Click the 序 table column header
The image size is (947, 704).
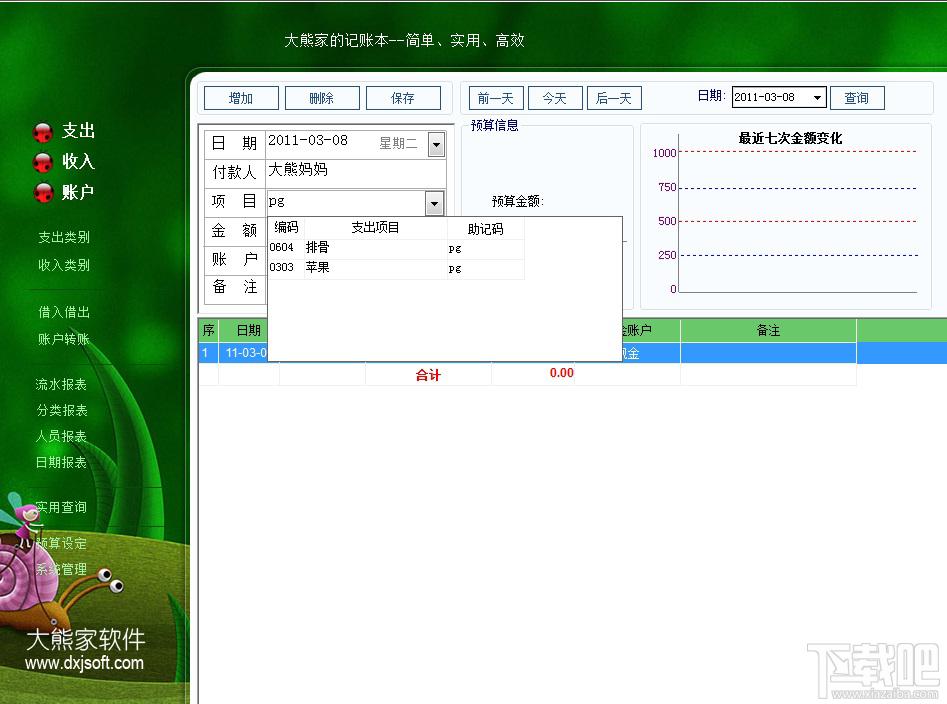click(208, 330)
